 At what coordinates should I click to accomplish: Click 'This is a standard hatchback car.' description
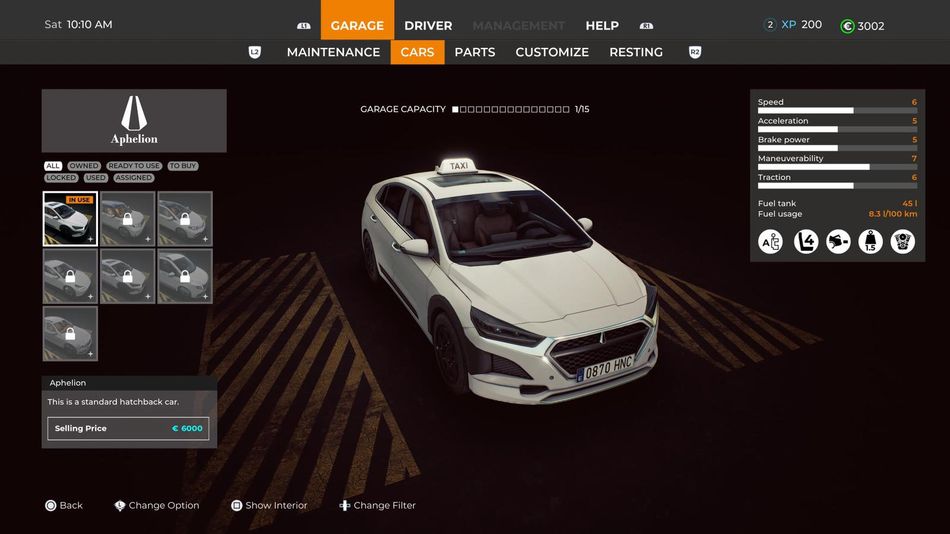(x=113, y=402)
